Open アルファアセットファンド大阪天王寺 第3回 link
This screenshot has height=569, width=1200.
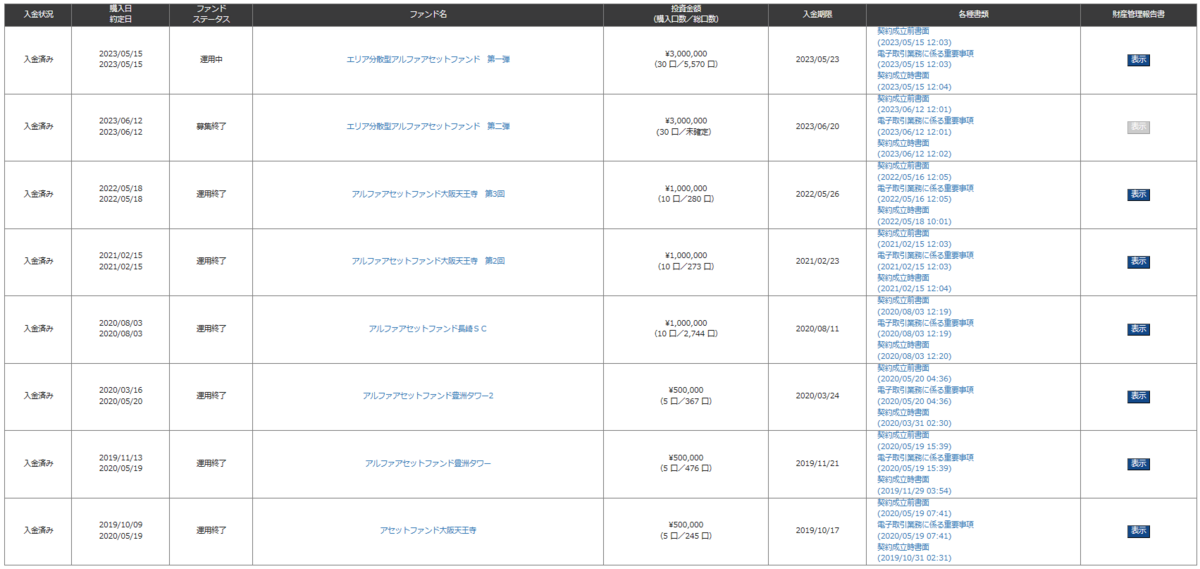428,194
